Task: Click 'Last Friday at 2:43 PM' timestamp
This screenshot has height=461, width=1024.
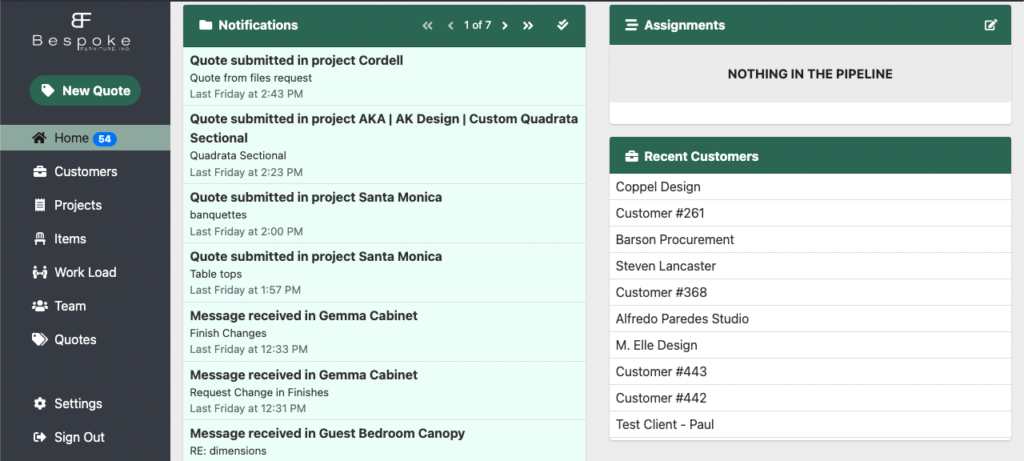Action: pyautogui.click(x=246, y=94)
